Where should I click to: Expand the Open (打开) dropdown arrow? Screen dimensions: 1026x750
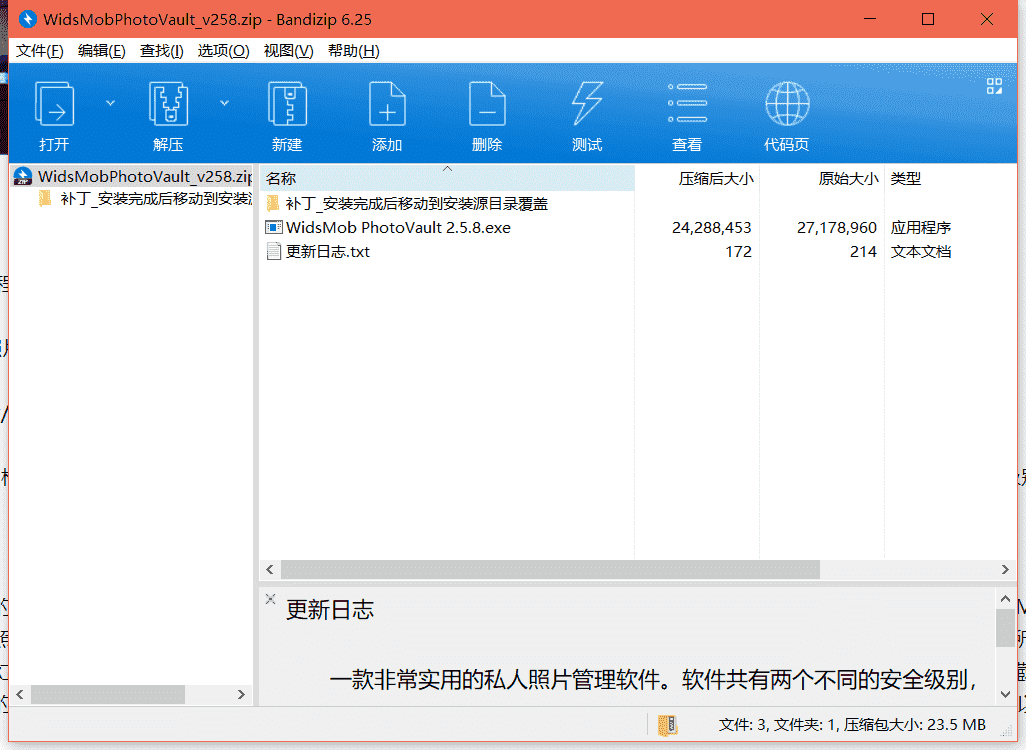point(111,103)
